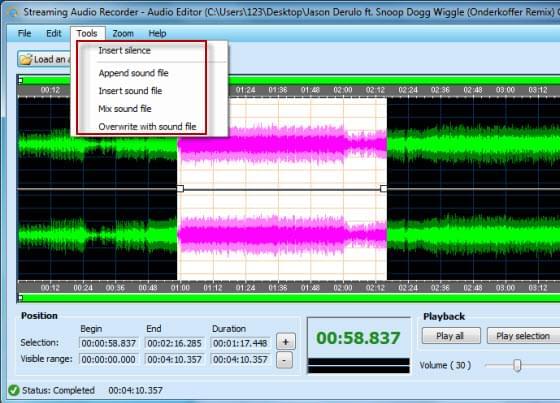Open the Help menu
The height and width of the screenshot is (403, 560).
point(157,34)
